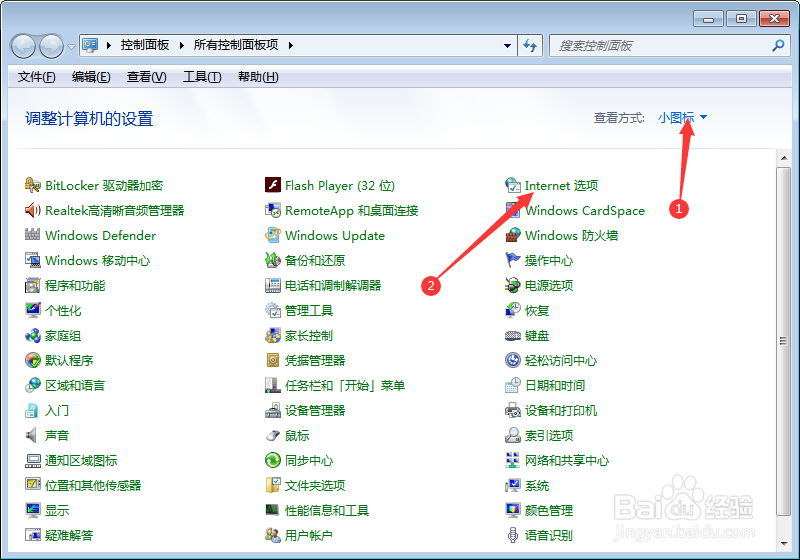The width and height of the screenshot is (800, 560).
Task: Open the 同步中心 icon
Action: pos(273,460)
